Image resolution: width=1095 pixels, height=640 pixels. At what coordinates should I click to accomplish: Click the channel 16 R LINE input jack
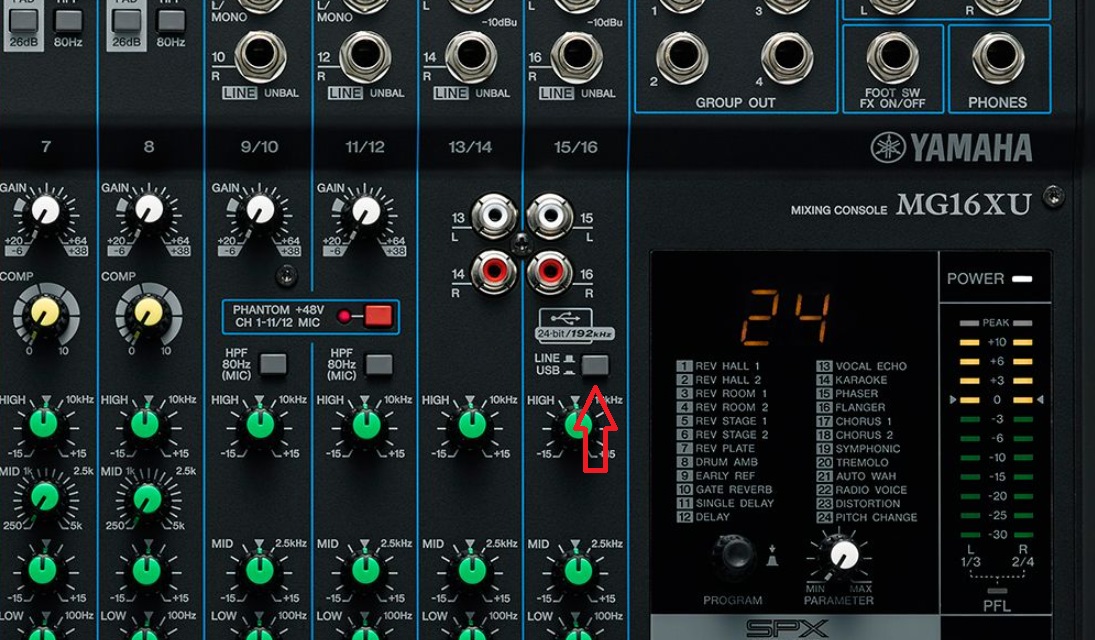tap(577, 57)
